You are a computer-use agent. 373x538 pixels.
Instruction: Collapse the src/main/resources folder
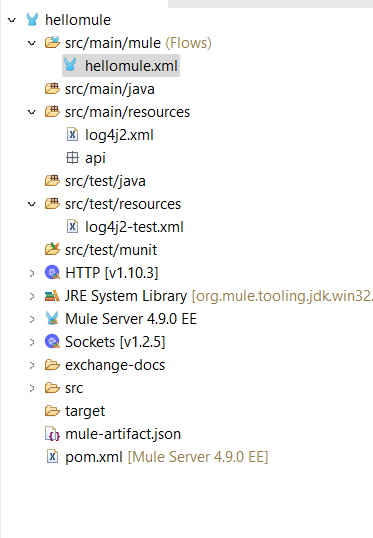[32, 112]
